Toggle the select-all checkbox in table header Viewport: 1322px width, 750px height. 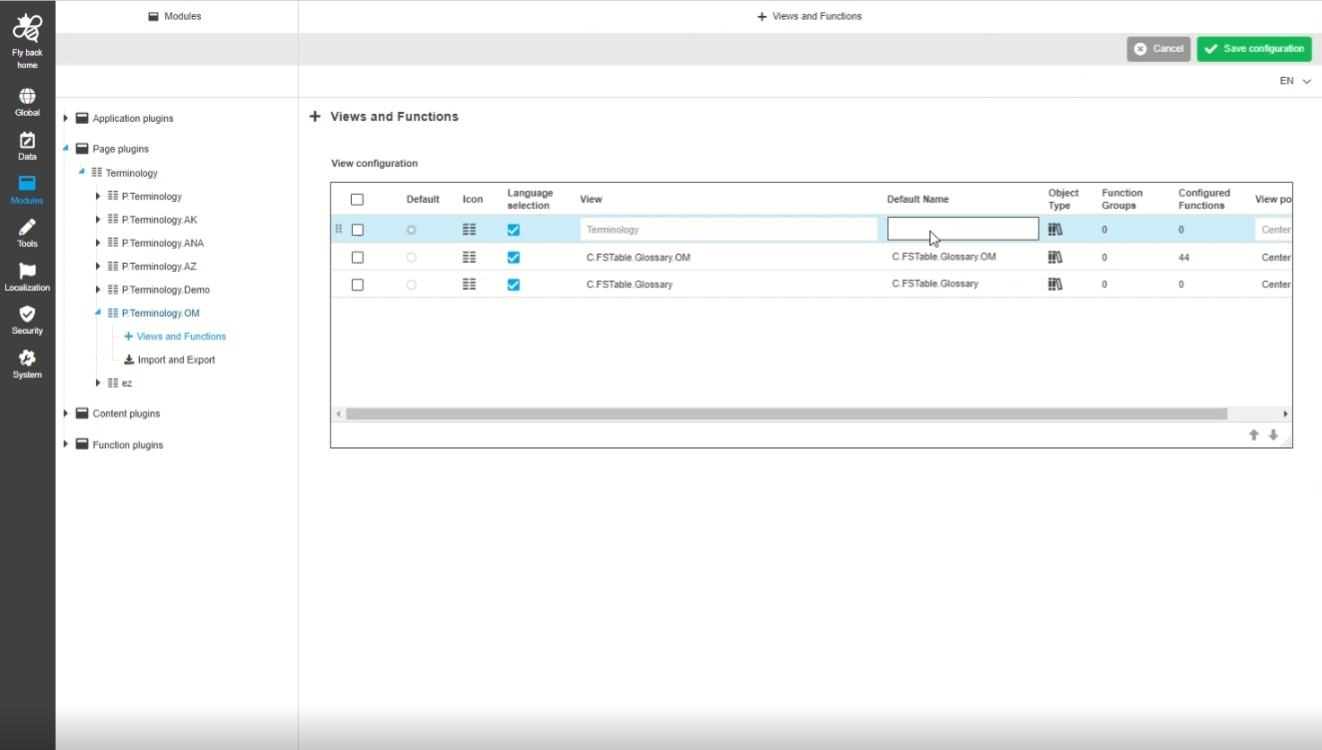tap(357, 200)
